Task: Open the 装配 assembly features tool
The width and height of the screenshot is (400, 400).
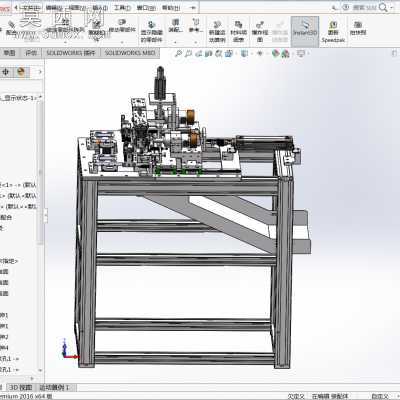Action: [x=175, y=25]
